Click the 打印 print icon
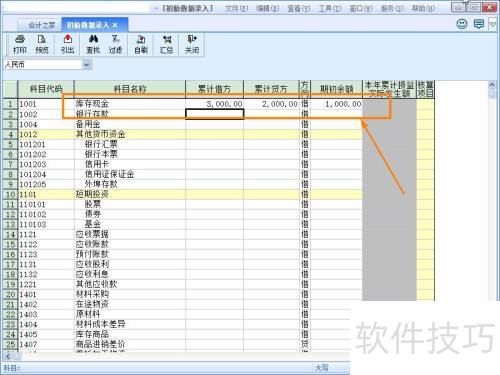The image size is (500, 375). [20, 44]
